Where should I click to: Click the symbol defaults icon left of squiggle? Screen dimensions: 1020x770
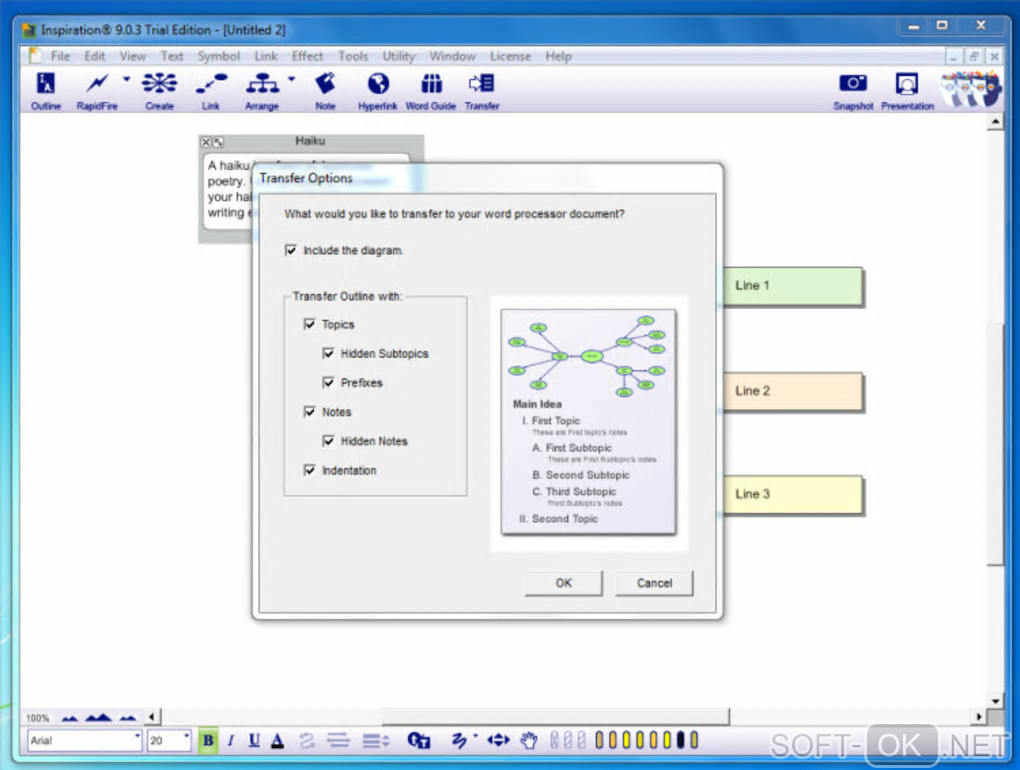click(418, 740)
